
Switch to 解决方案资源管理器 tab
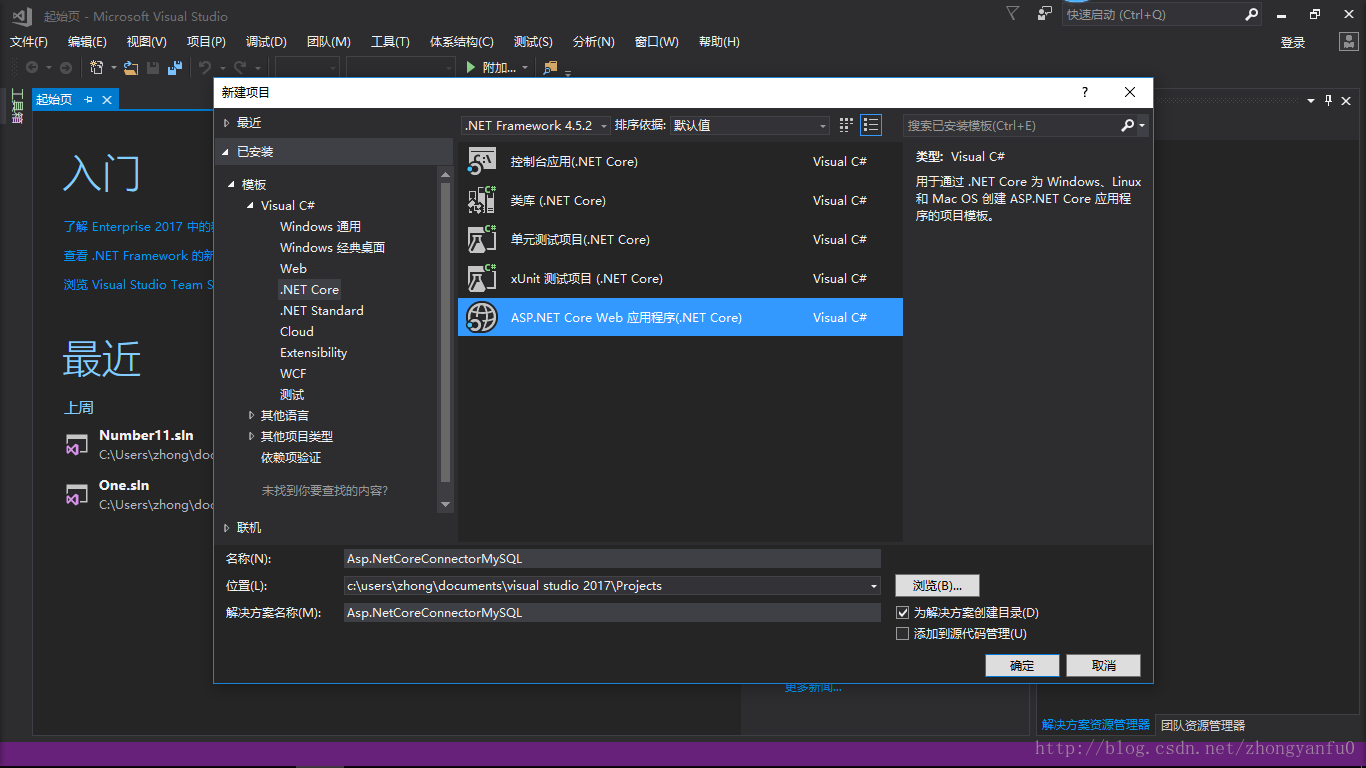click(1096, 725)
